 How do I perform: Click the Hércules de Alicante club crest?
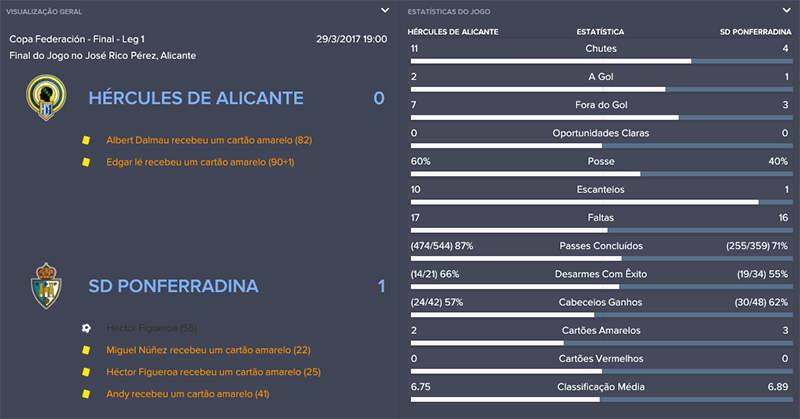point(46,98)
